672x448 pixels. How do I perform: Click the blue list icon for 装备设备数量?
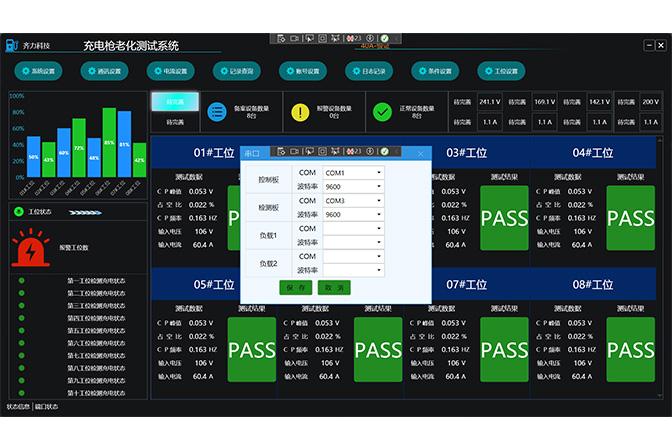tap(216, 112)
